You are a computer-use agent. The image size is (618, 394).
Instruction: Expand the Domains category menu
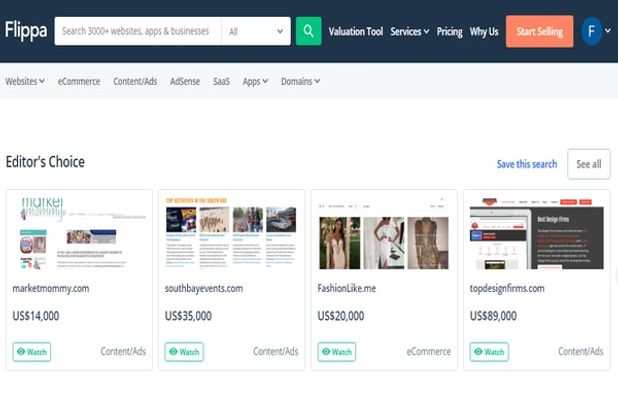pyautogui.click(x=300, y=82)
